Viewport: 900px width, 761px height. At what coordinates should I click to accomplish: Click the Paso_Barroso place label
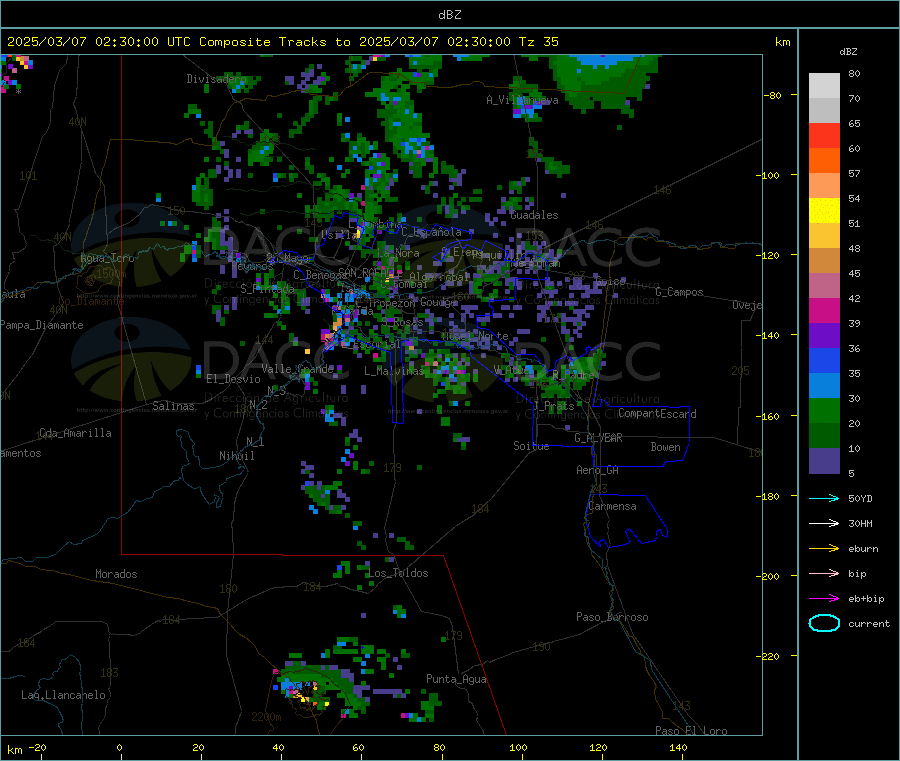(x=612, y=617)
